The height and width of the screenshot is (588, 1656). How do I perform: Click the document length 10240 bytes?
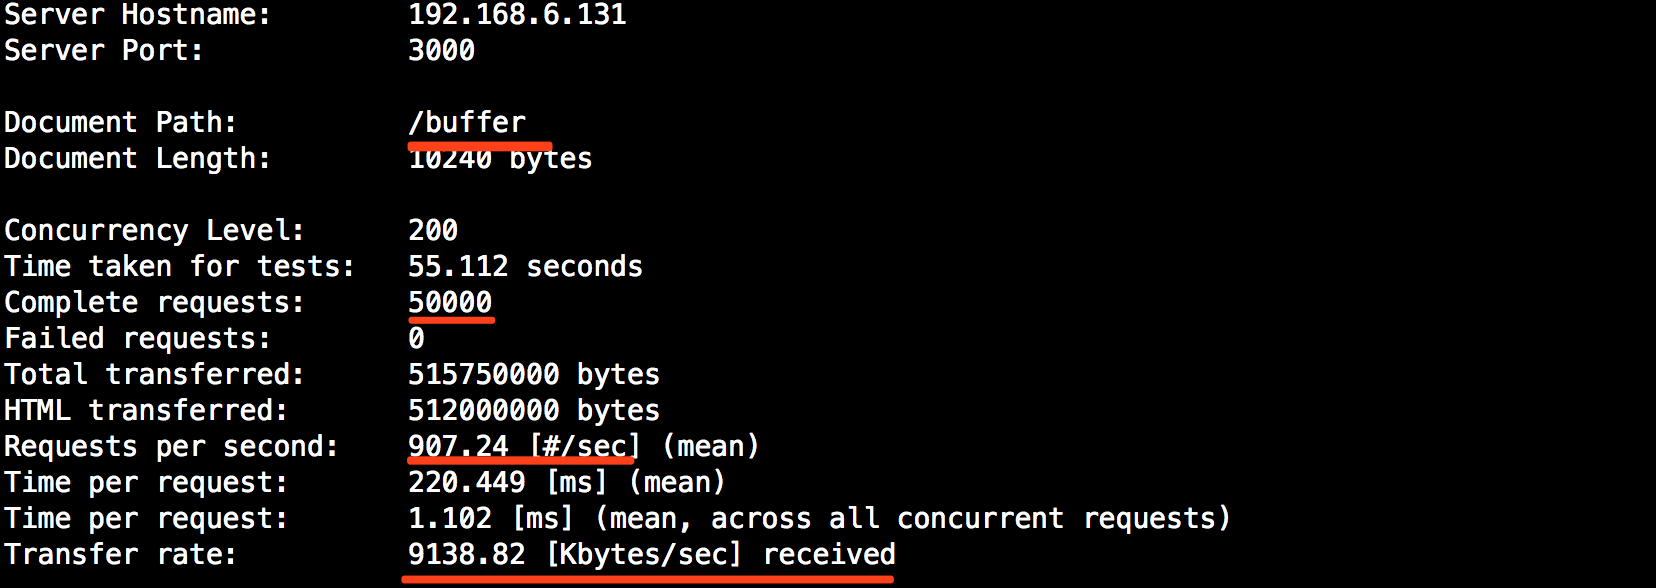(x=500, y=160)
